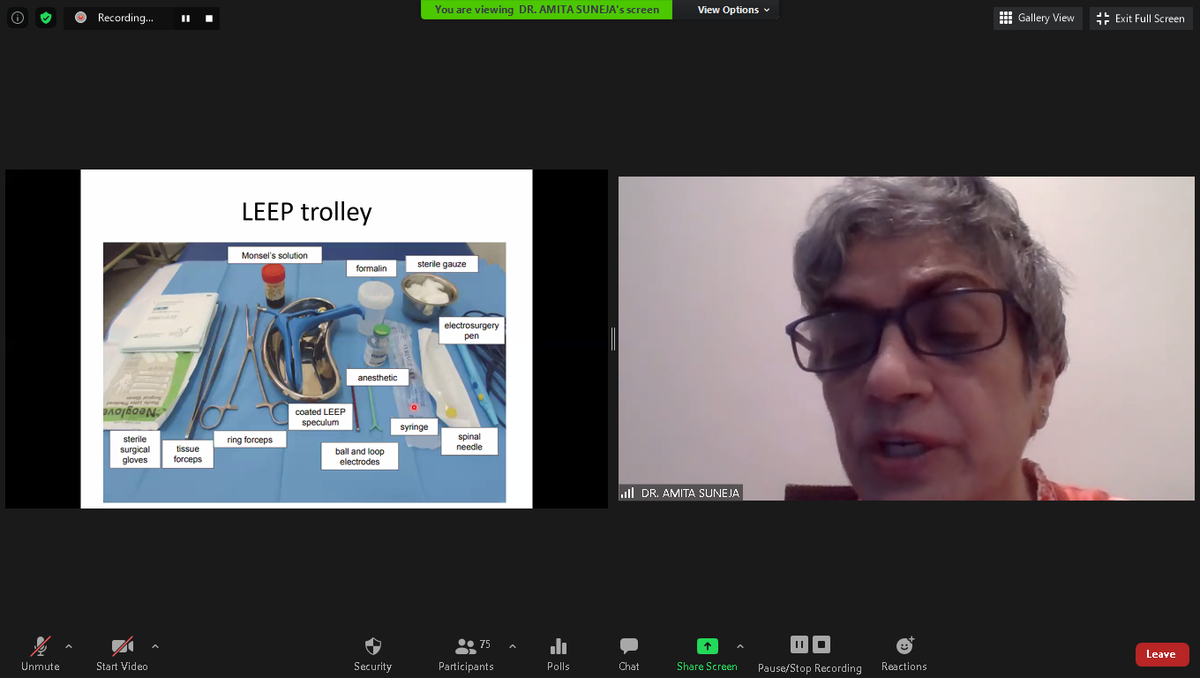Exit Full Screen mode
Viewport: 1200px width, 678px height.
coord(1140,18)
